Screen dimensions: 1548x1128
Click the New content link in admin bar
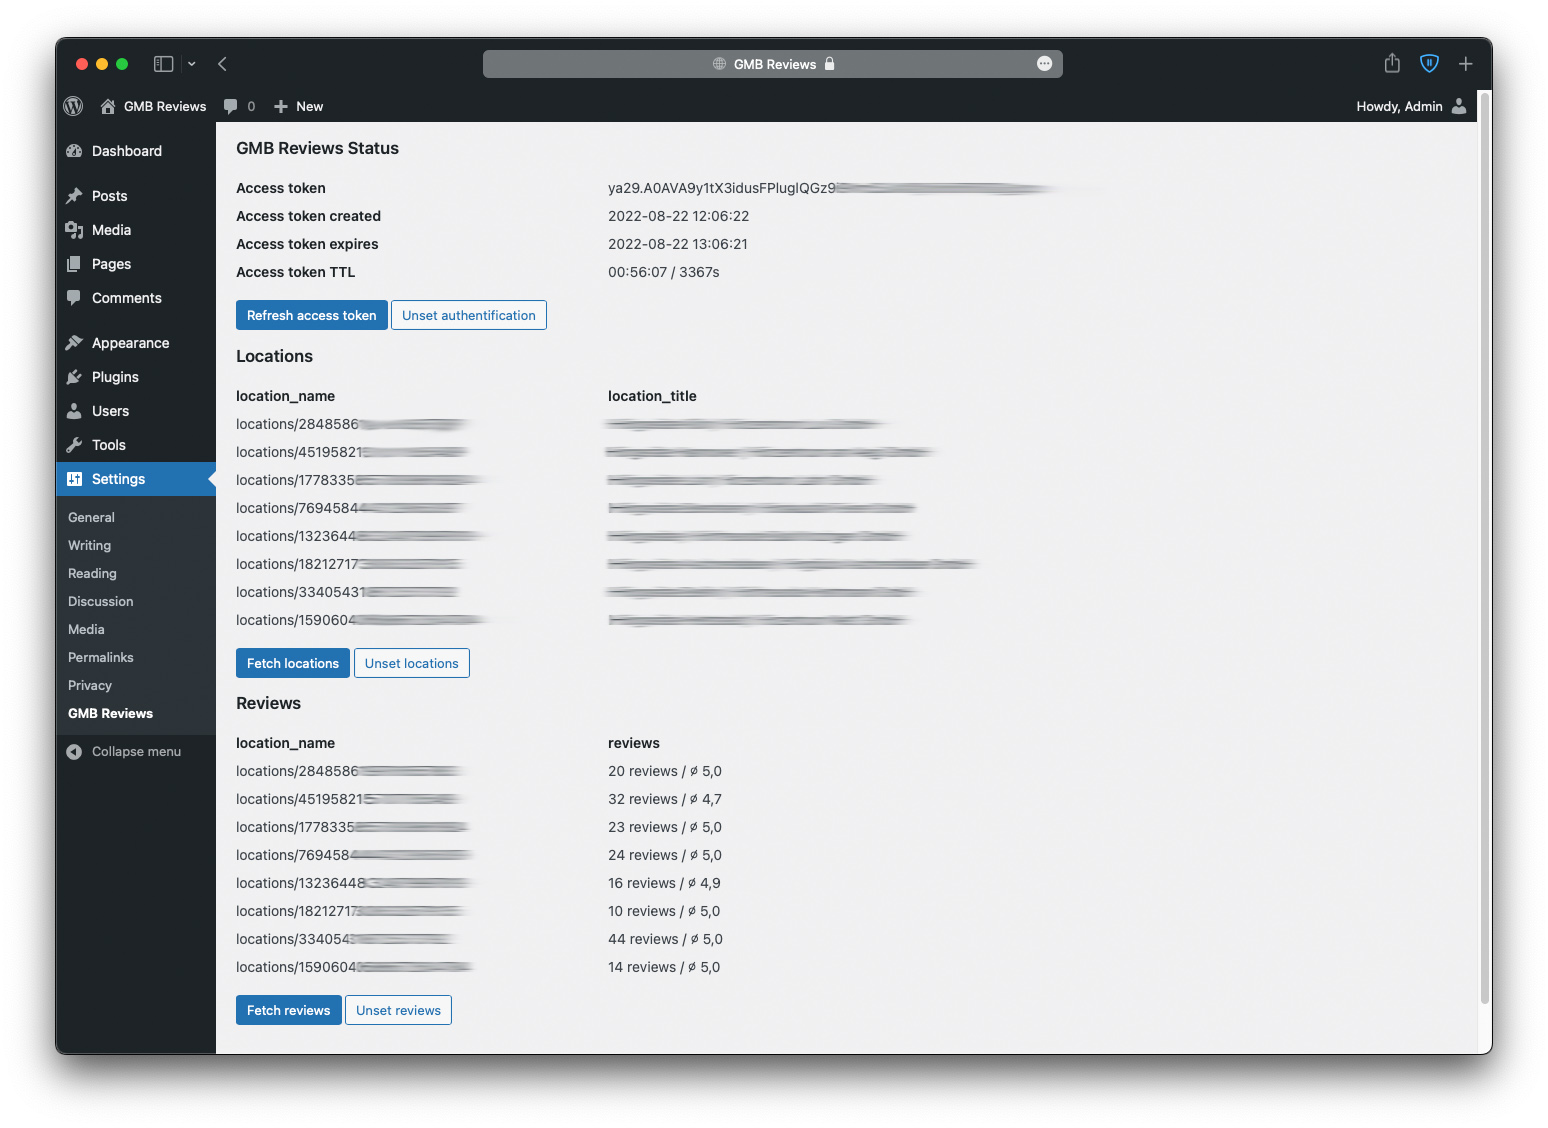click(x=298, y=106)
